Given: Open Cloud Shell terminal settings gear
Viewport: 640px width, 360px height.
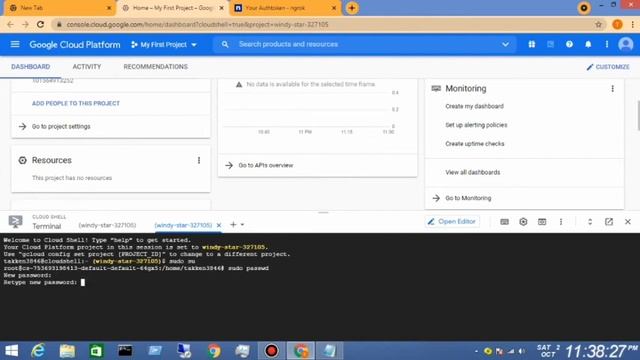Looking at the screenshot, I should 523,222.
